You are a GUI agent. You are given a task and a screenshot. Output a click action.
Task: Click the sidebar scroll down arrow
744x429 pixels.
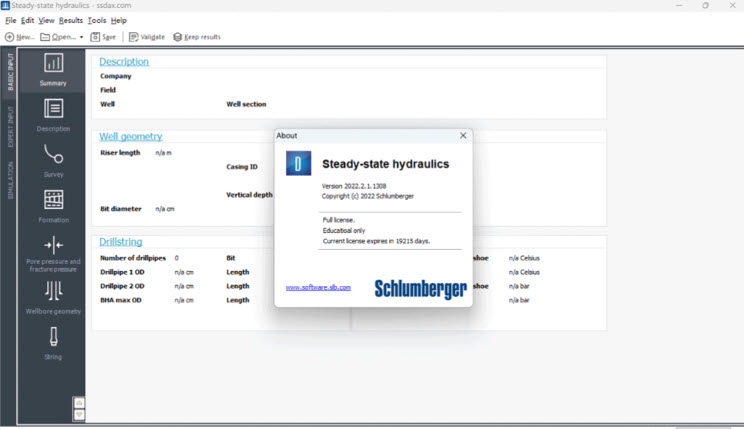[79, 412]
